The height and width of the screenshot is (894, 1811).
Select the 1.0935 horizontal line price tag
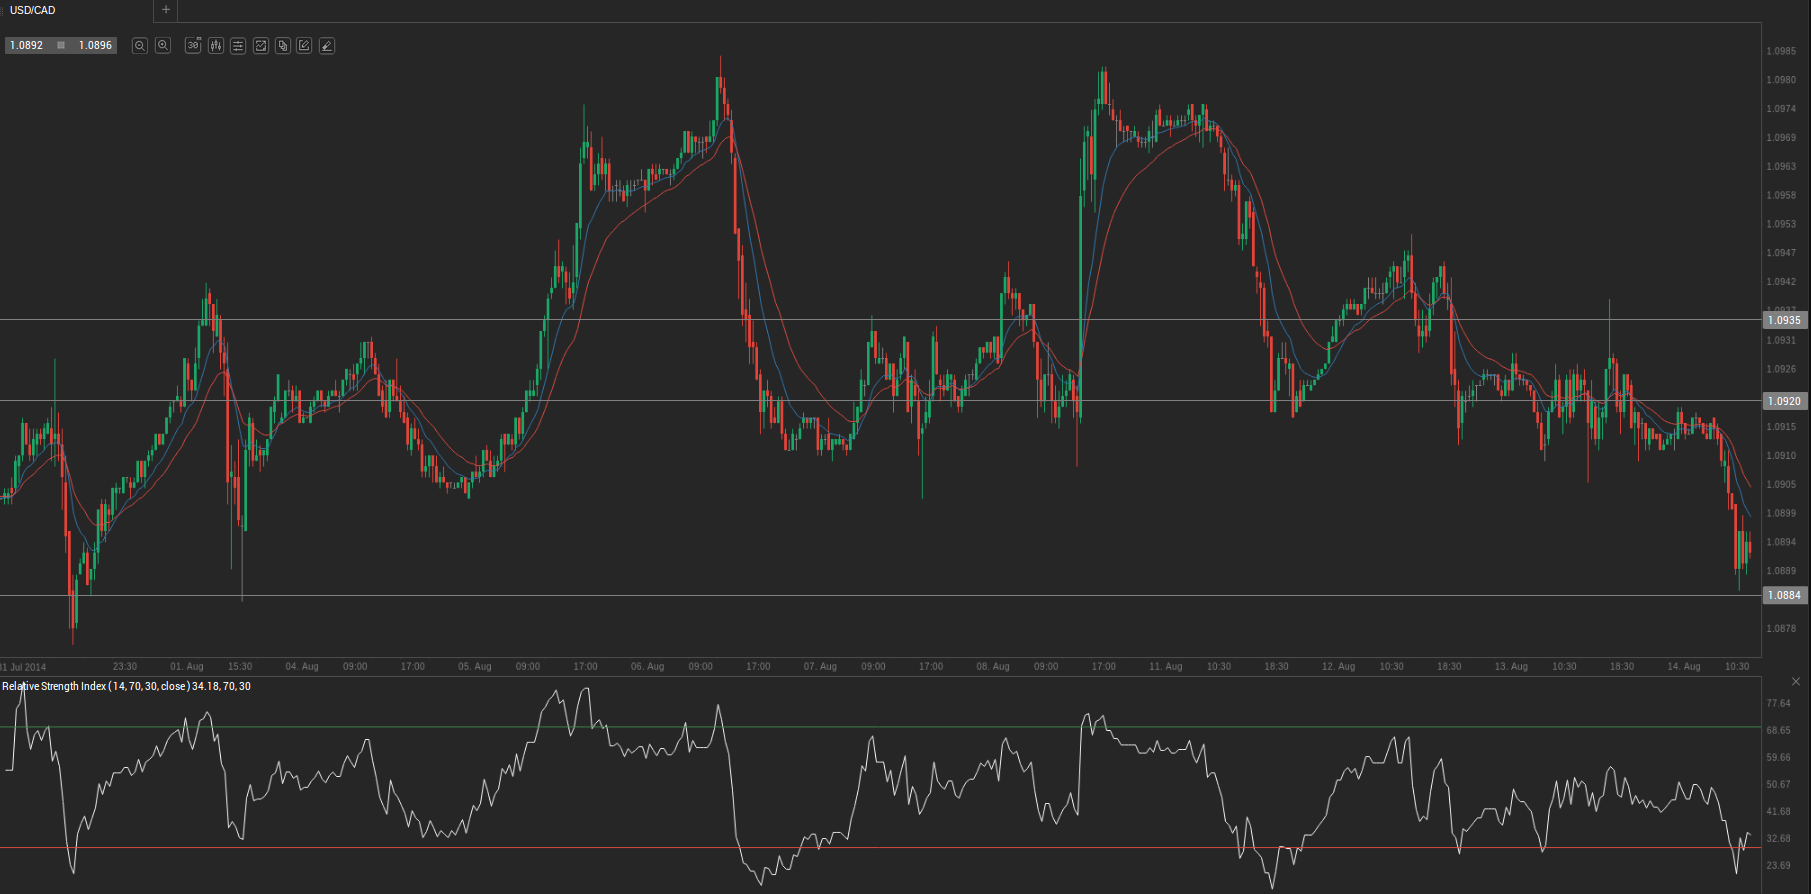pyautogui.click(x=1784, y=320)
